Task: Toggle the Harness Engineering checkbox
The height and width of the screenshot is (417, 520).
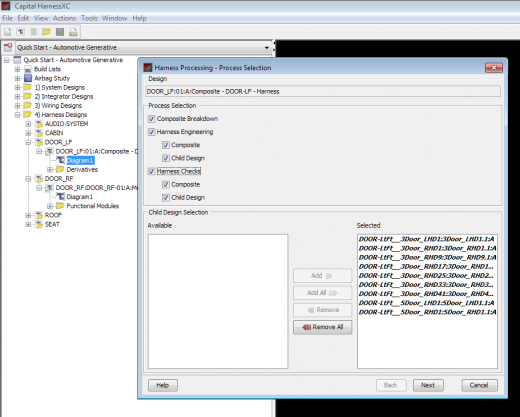Action: click(152, 132)
